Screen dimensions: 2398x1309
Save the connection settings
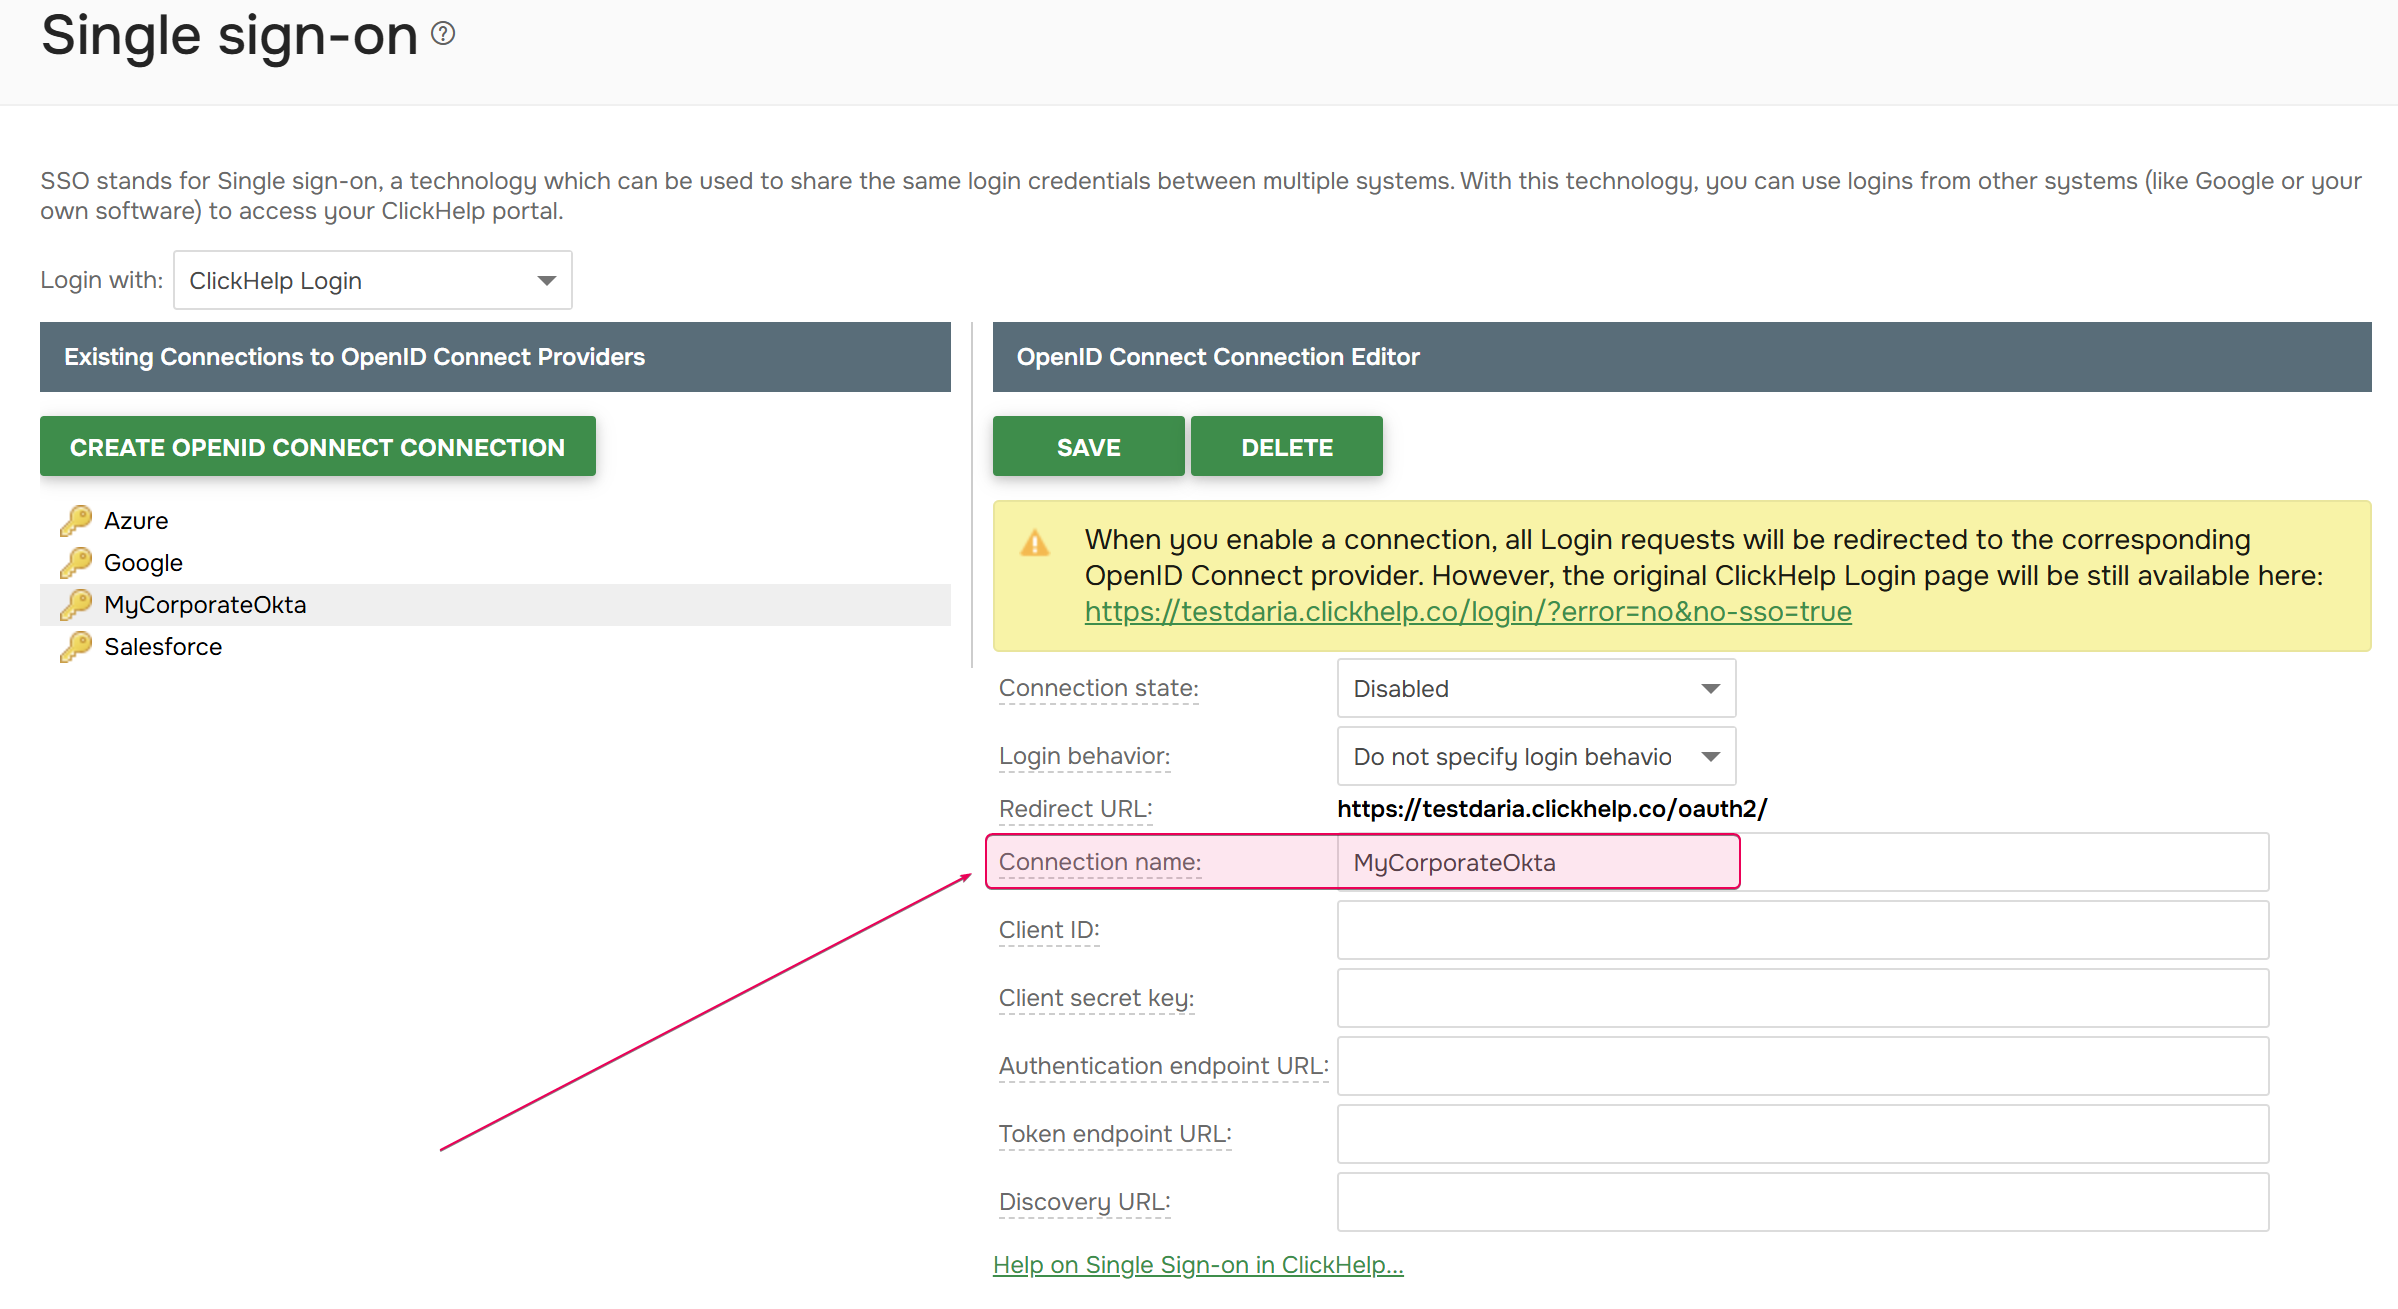1088,446
